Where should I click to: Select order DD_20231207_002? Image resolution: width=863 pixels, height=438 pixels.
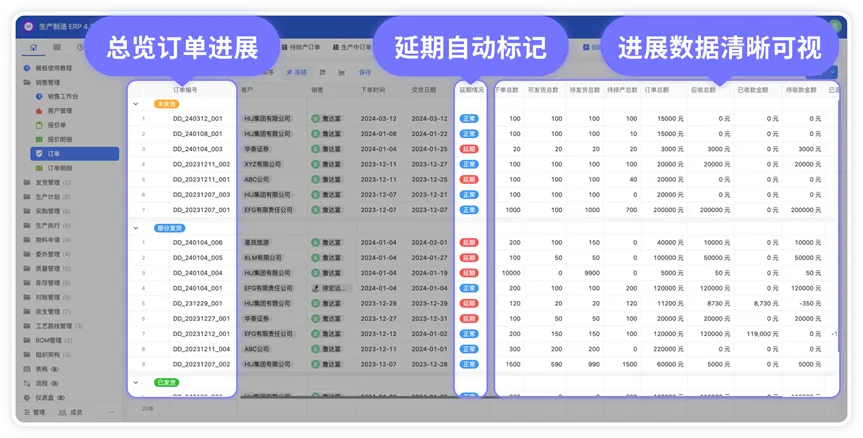pyautogui.click(x=201, y=364)
